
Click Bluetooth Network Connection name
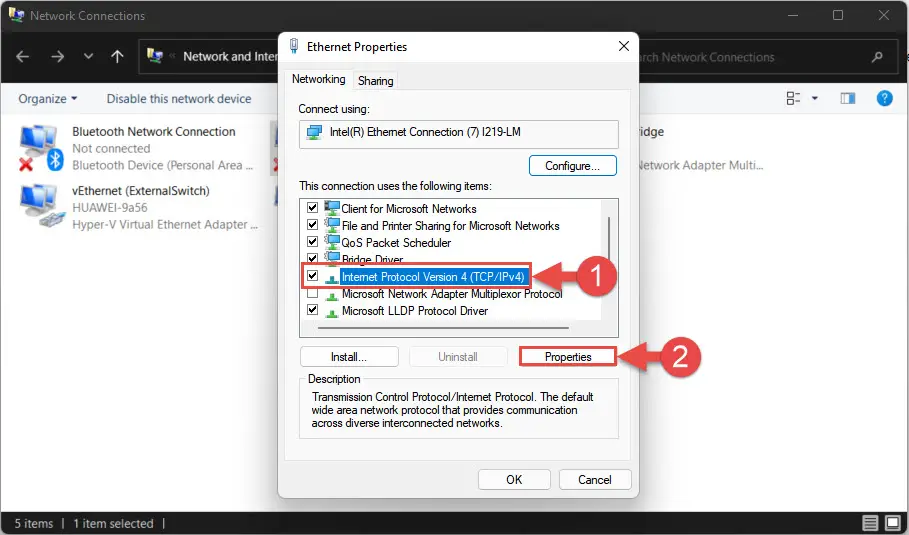click(x=154, y=132)
